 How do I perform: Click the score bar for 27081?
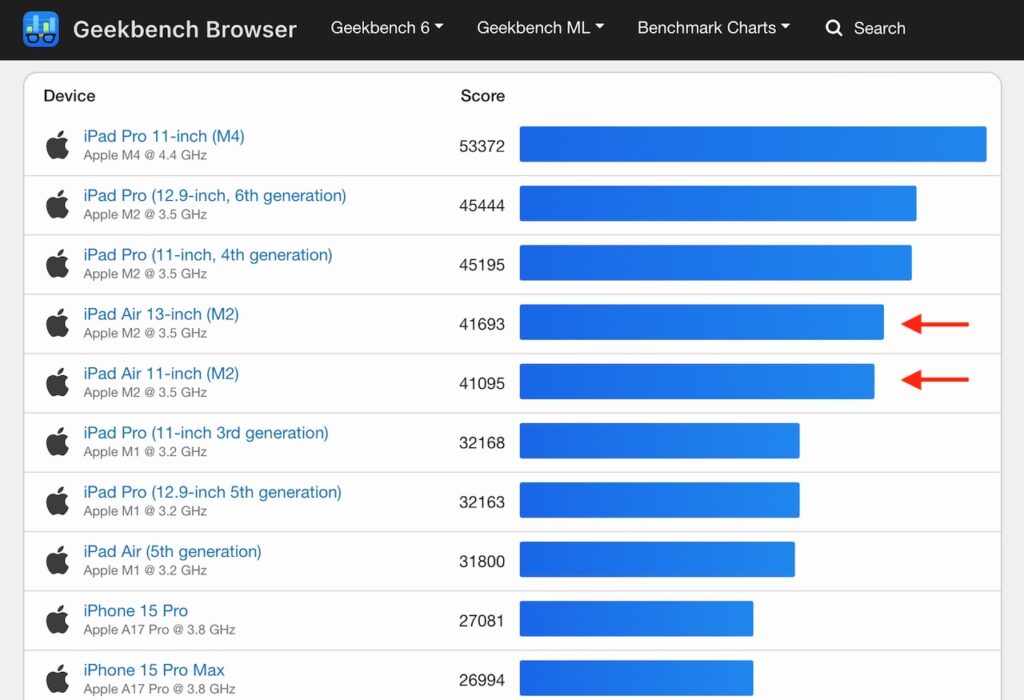coord(636,619)
